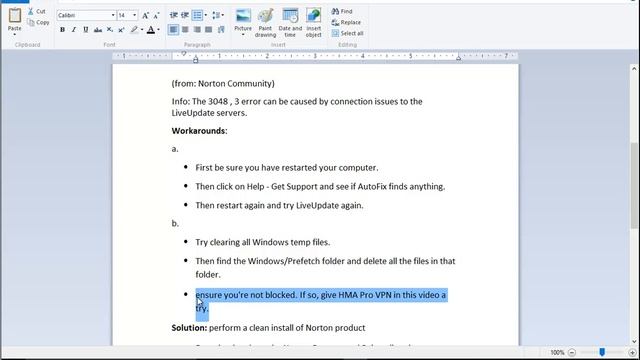Toggle strikethrough formatting
640x360 pixels.
point(98,29)
